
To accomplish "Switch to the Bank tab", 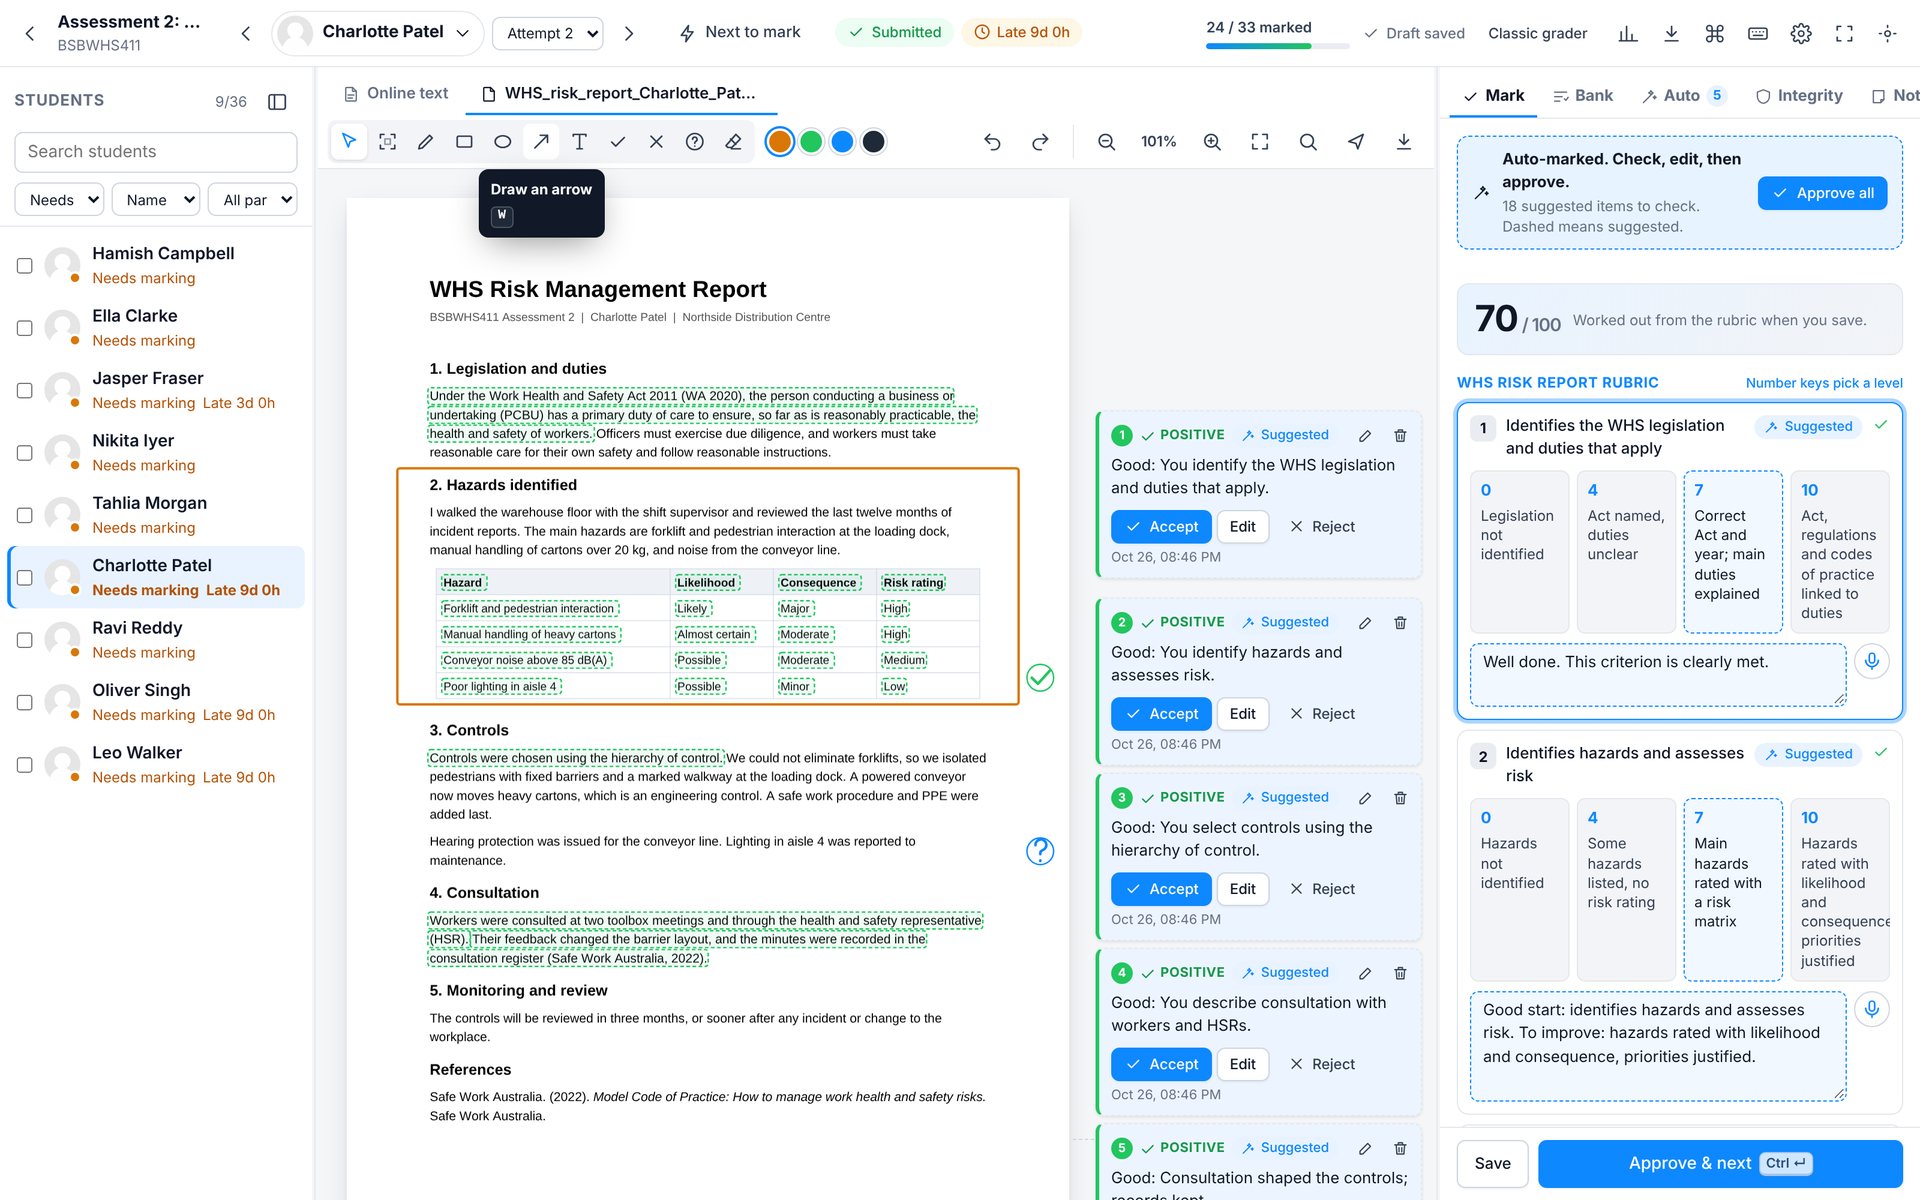I will point(1583,95).
